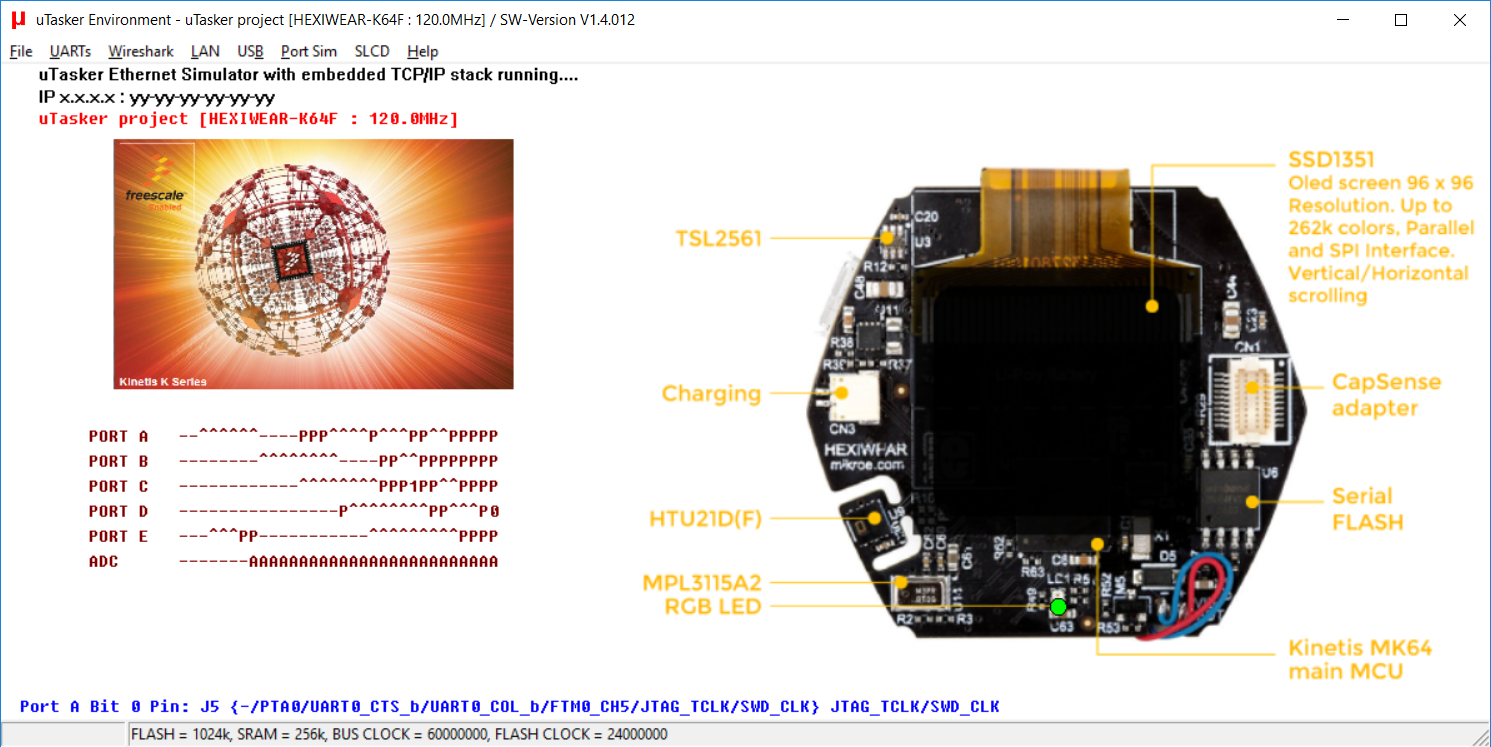Expand the Port Sim menu
The image size is (1491, 747).
click(x=308, y=51)
